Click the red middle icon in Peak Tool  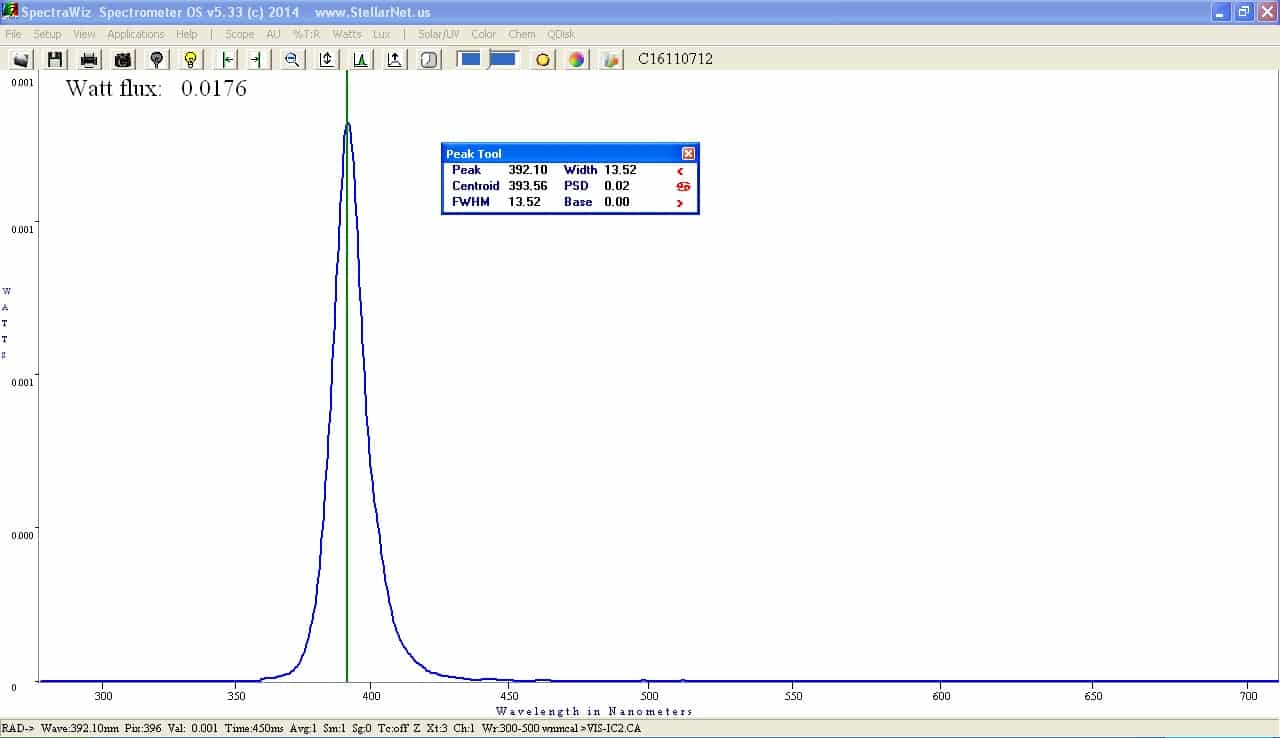click(683, 187)
